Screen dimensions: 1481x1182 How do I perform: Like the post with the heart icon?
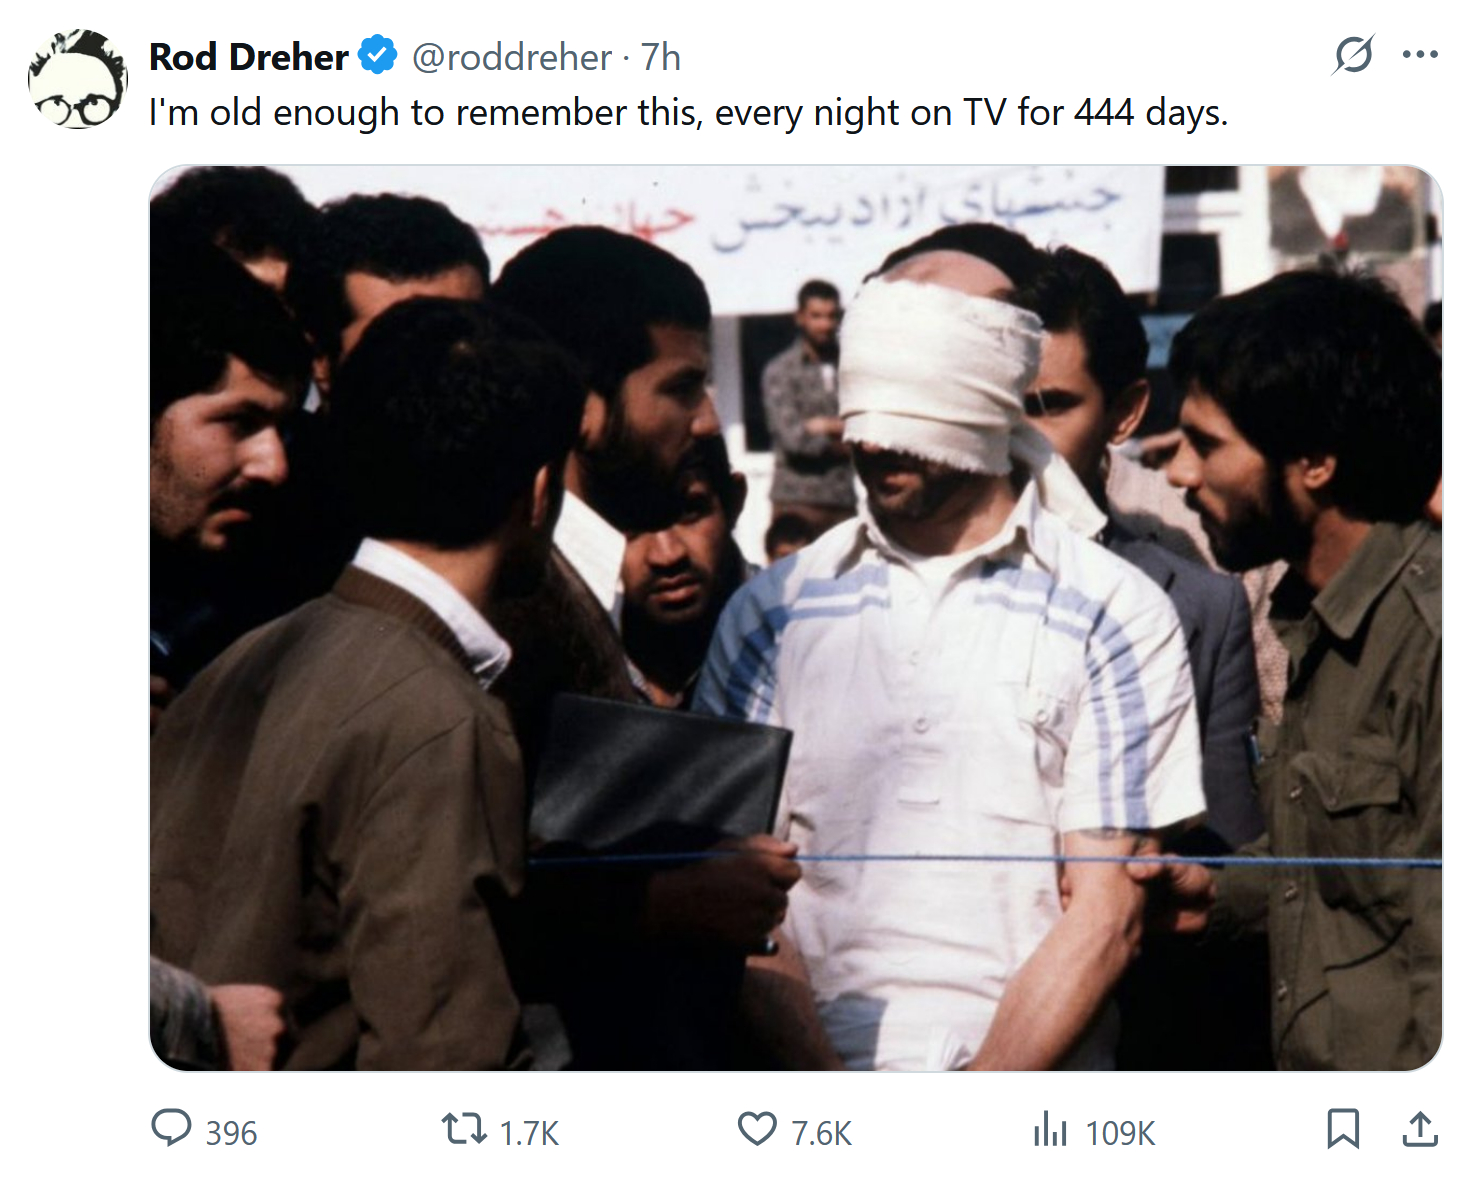(x=757, y=1130)
